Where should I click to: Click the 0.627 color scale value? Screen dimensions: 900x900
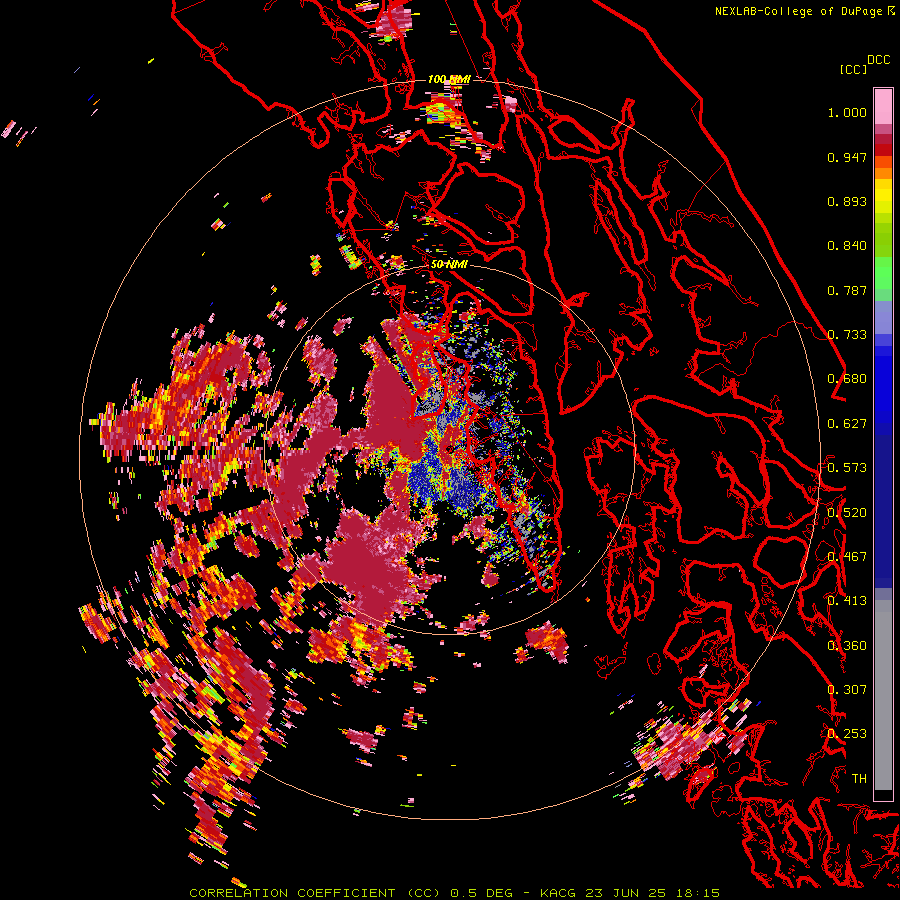click(847, 424)
